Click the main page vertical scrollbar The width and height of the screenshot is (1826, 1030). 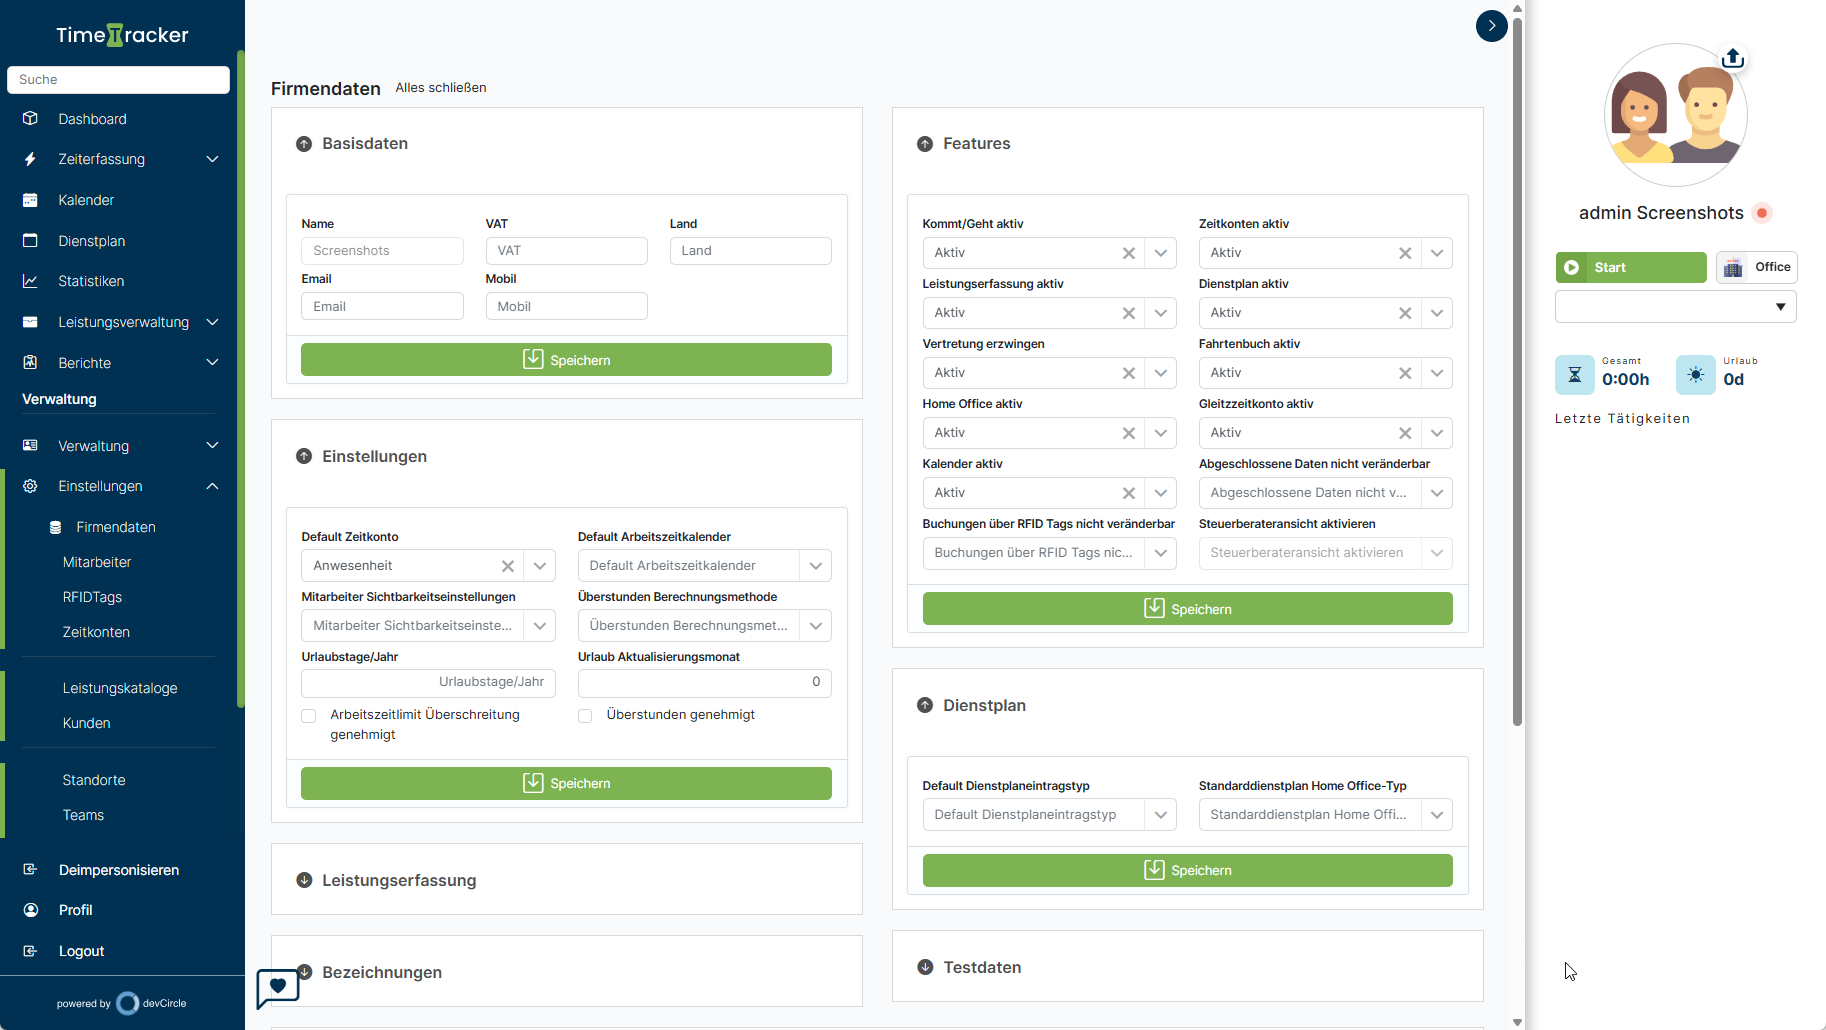[1517, 370]
